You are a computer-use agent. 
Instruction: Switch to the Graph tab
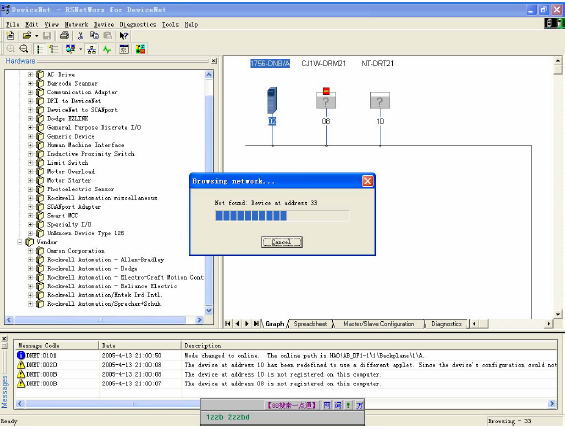pyautogui.click(x=275, y=324)
